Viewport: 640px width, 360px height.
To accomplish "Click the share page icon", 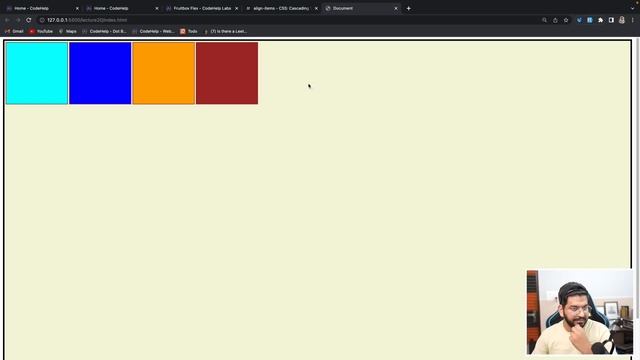I will (555, 20).
